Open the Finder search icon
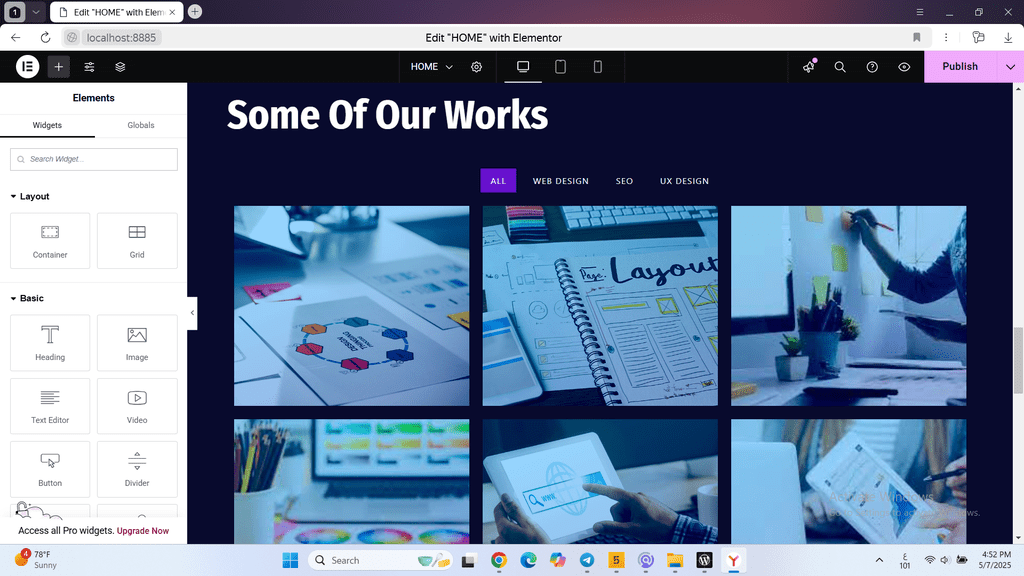The height and width of the screenshot is (576, 1024). (840, 67)
